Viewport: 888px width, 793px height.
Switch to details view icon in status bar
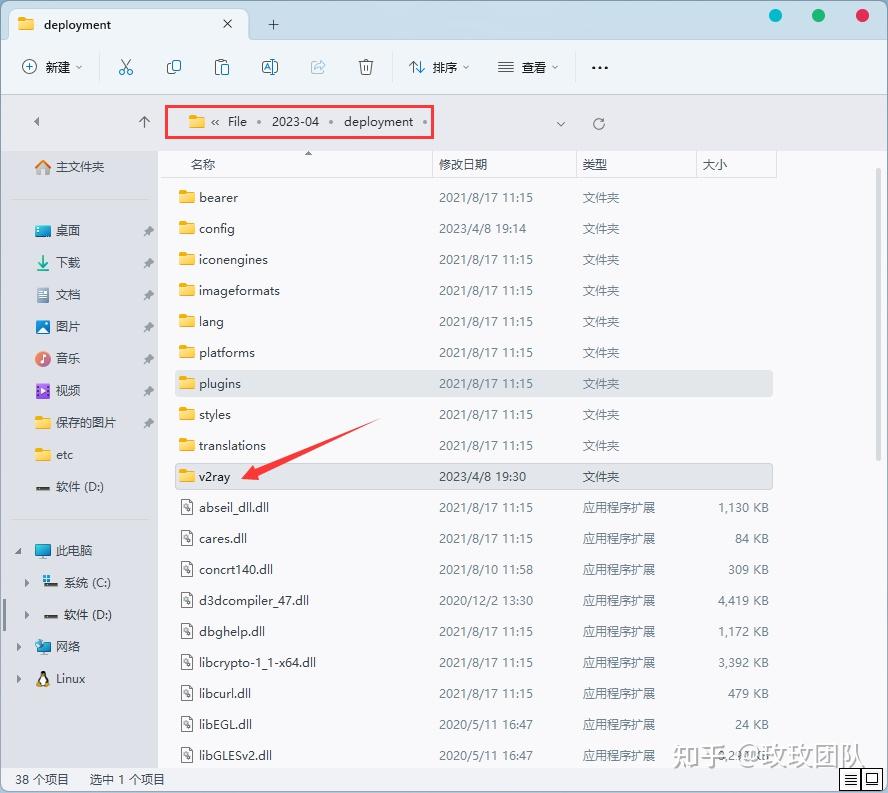(x=851, y=780)
